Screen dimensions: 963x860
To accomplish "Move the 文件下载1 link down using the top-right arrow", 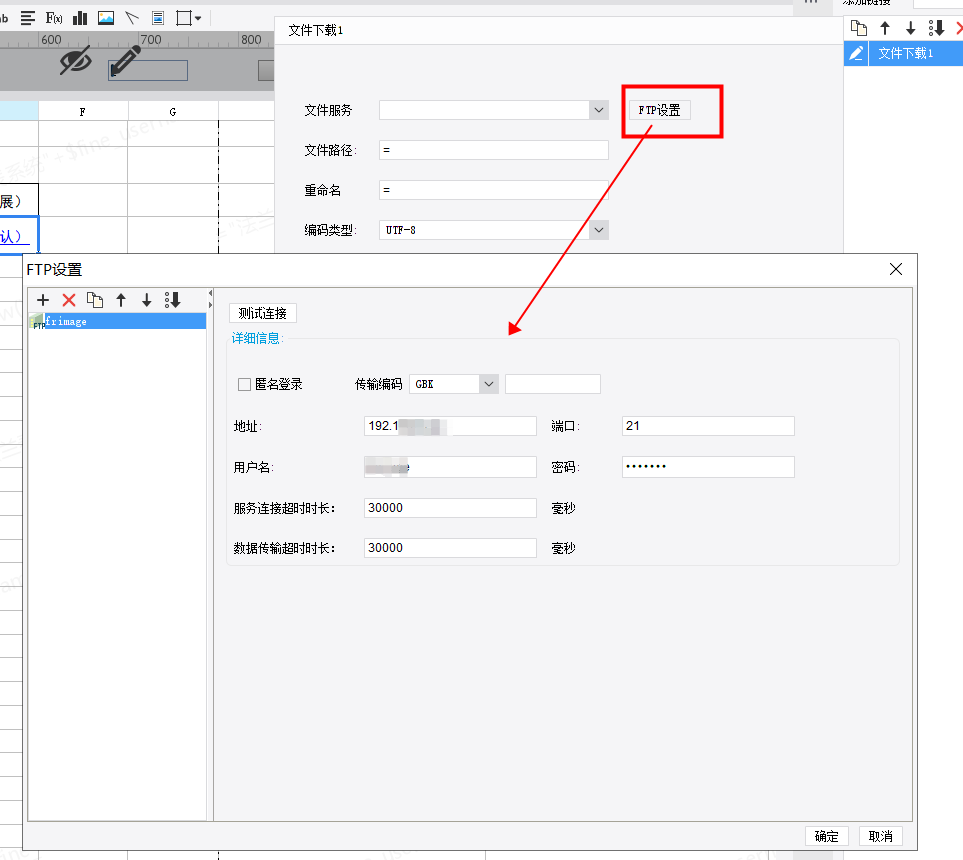I will click(911, 28).
